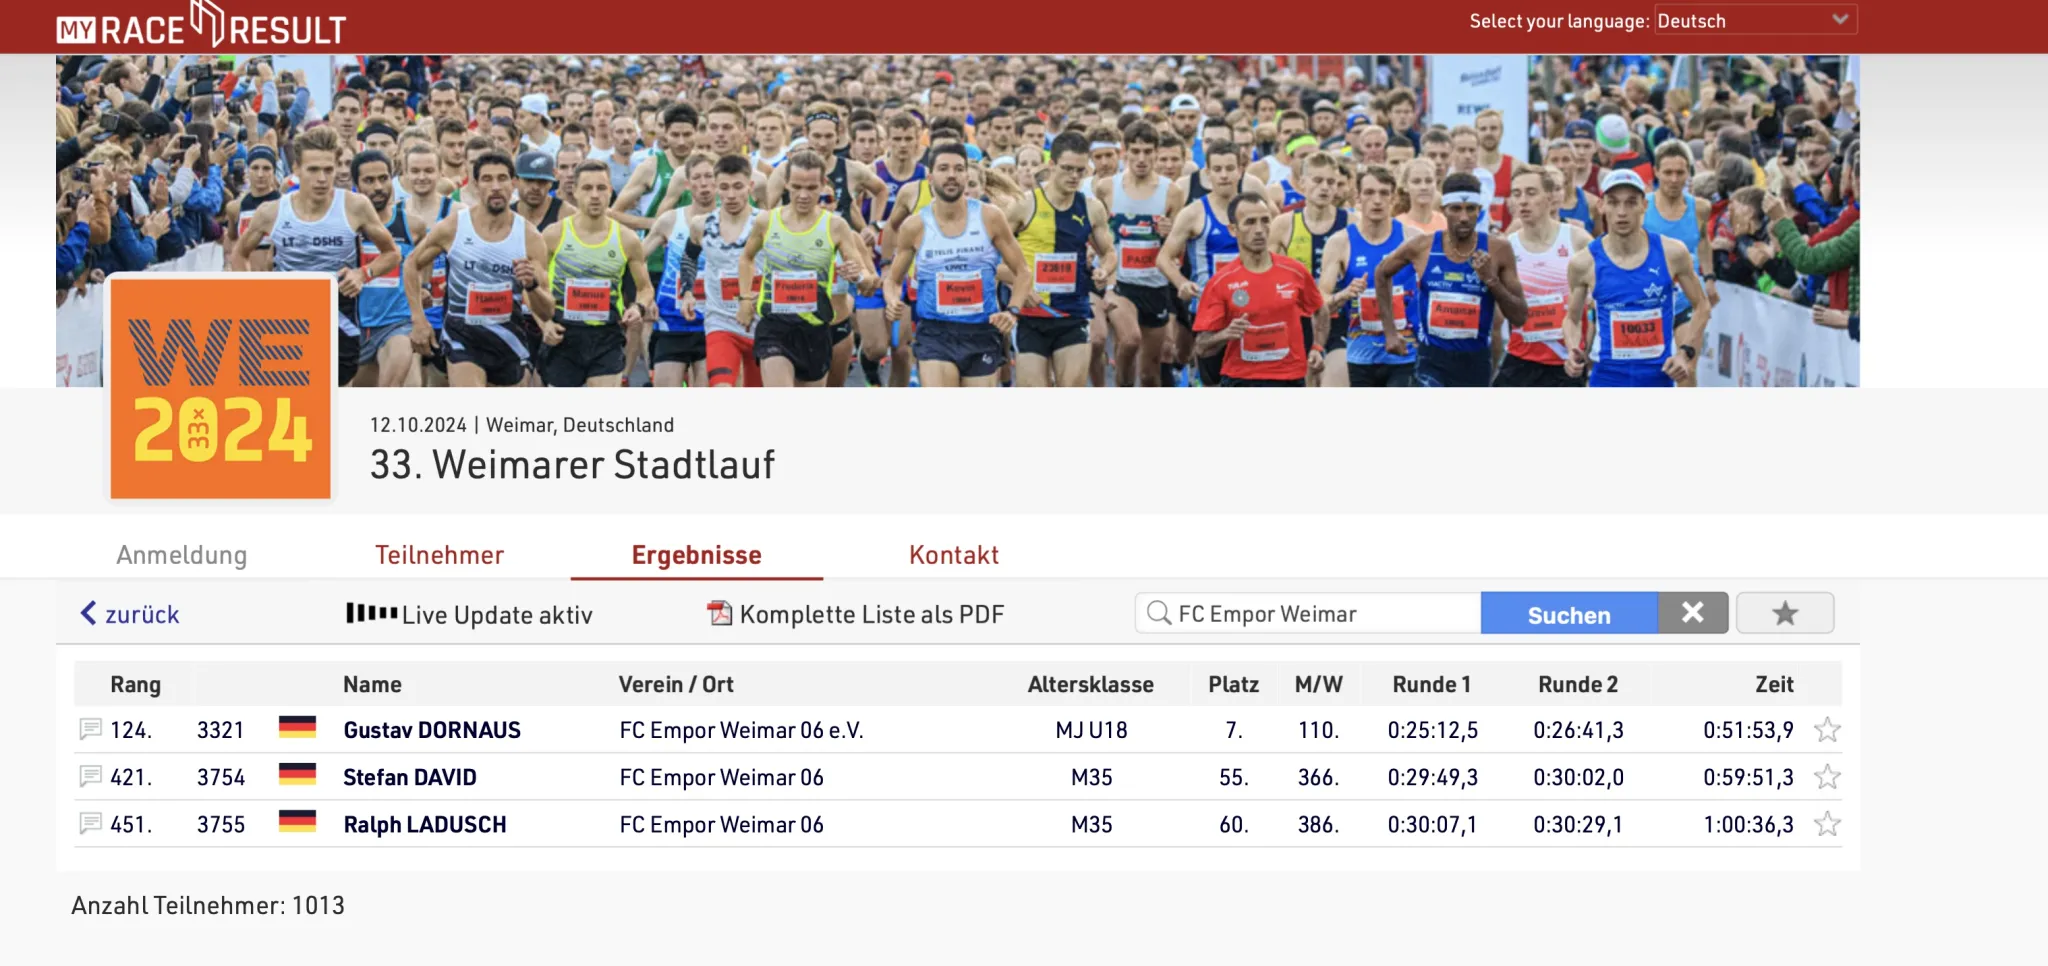
Task: Open comment icon for Ralph LADUSCH row
Action: 90,823
